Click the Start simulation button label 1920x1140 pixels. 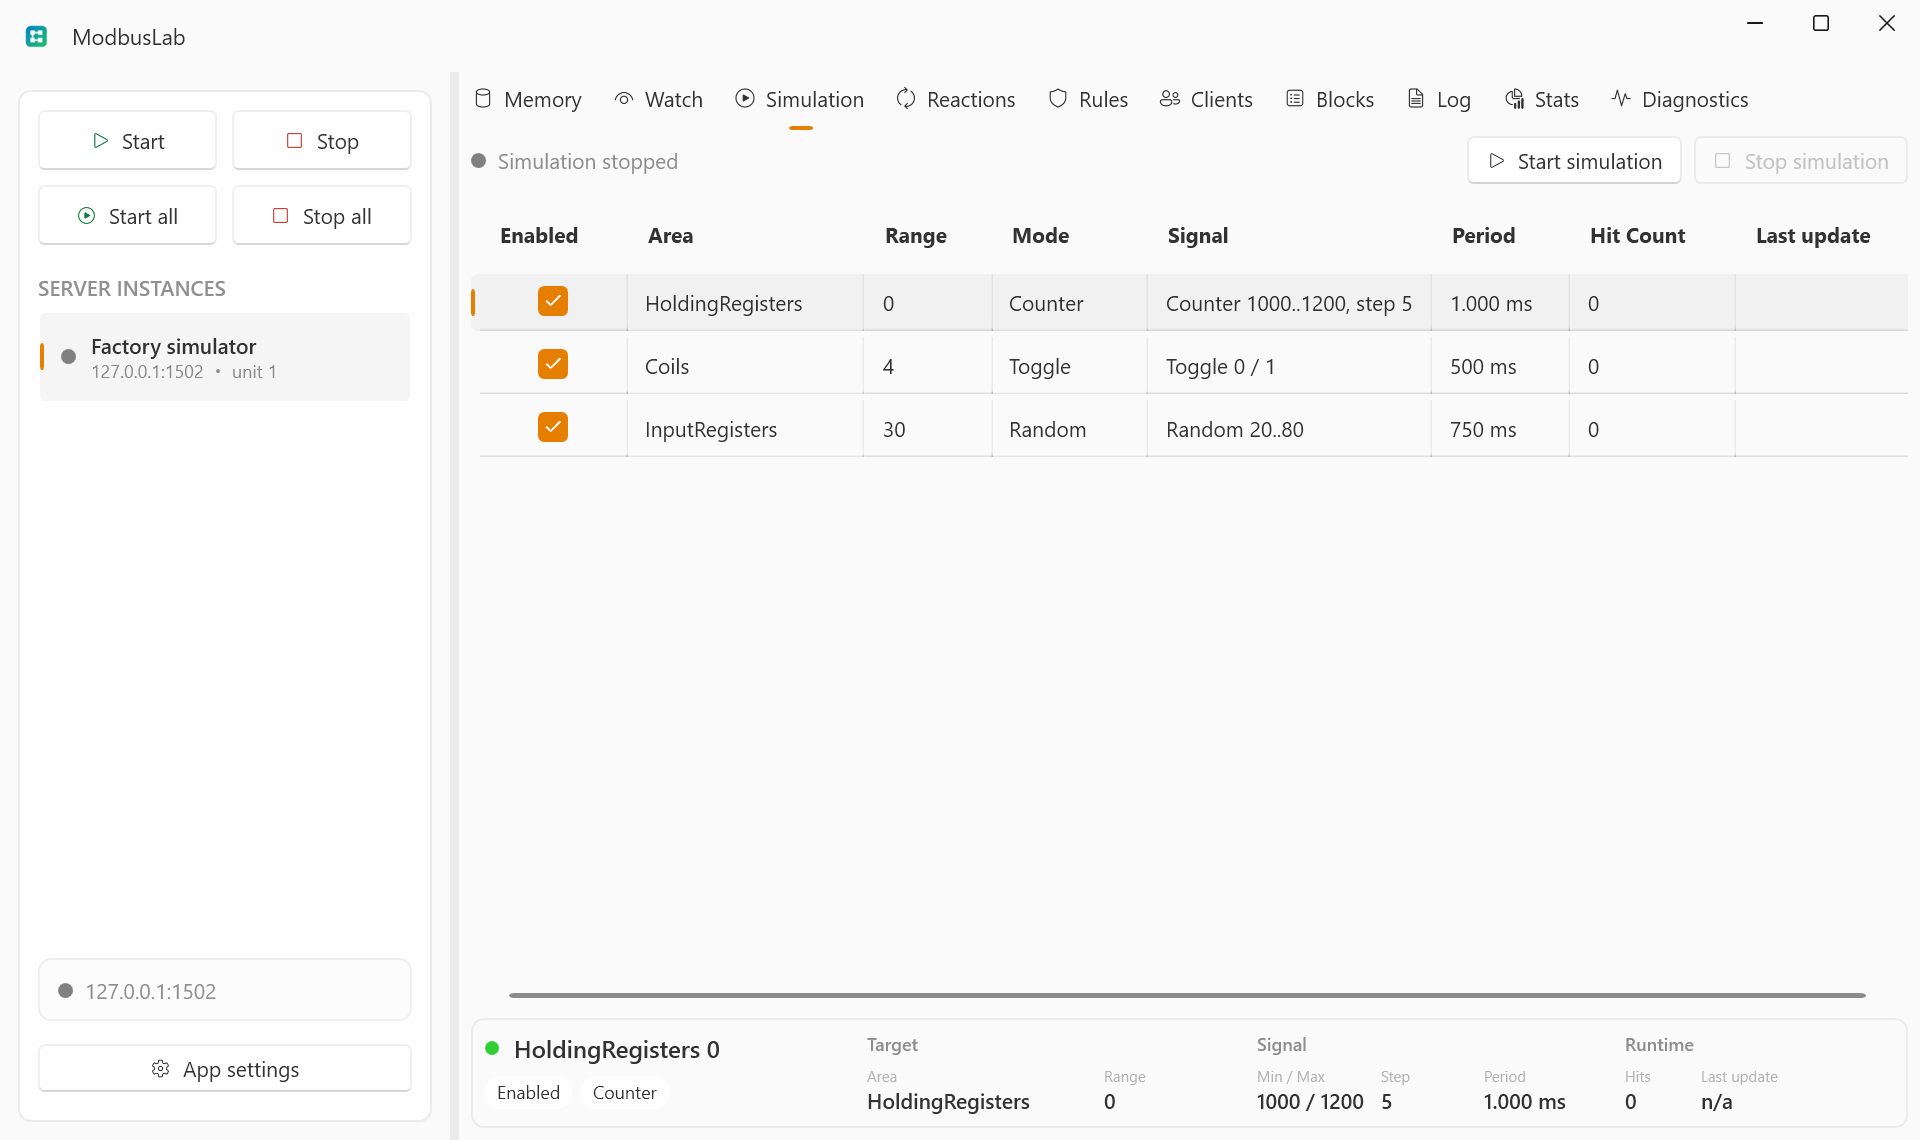[1590, 162]
